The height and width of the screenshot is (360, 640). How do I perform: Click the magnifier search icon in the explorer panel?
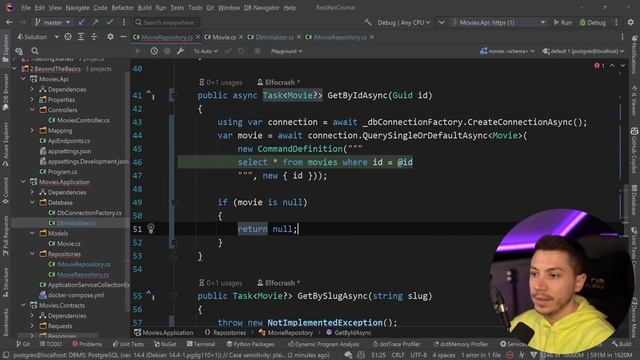point(35,51)
